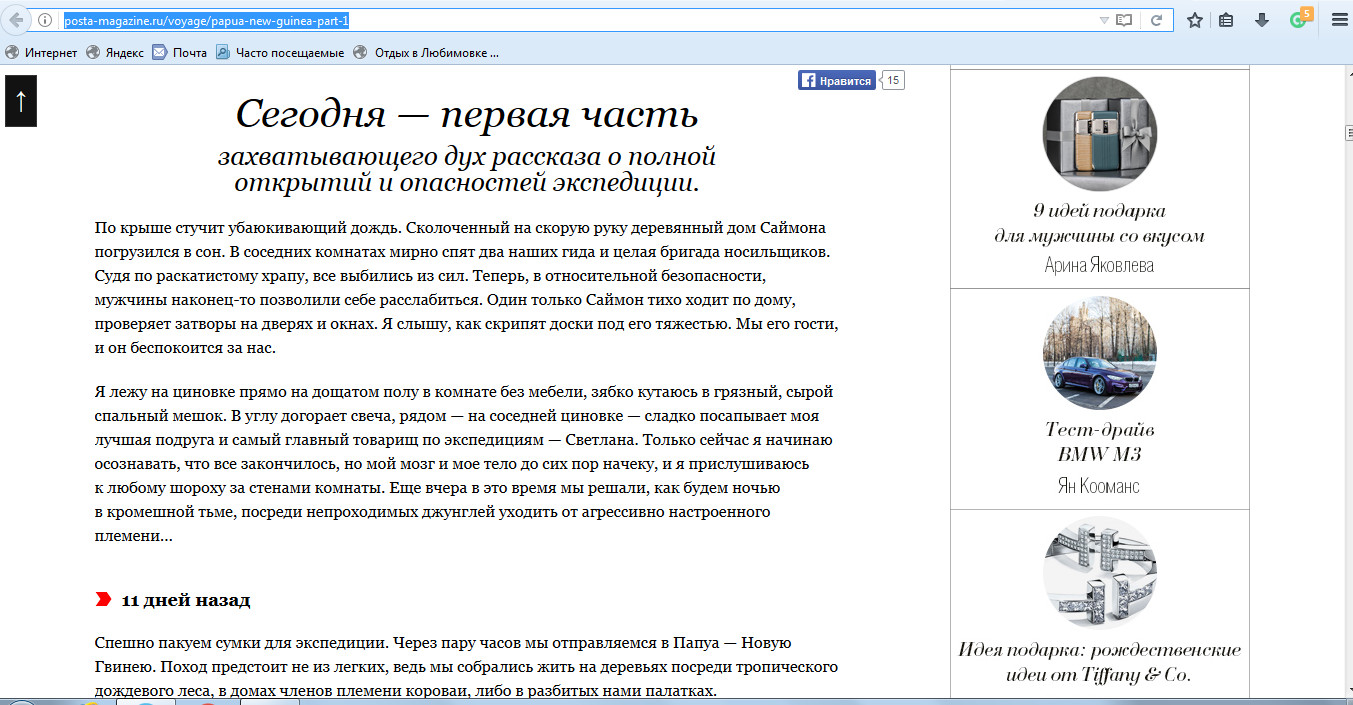1353x705 pixels.
Task: Click the paragraph starting Я лежу на циновке
Action: click(464, 464)
